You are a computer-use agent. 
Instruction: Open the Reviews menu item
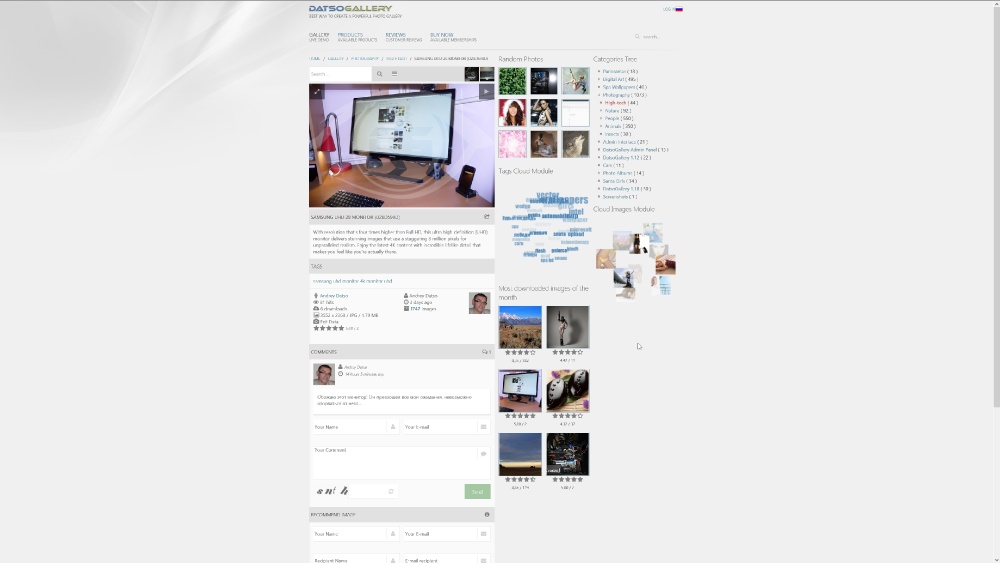(x=396, y=35)
